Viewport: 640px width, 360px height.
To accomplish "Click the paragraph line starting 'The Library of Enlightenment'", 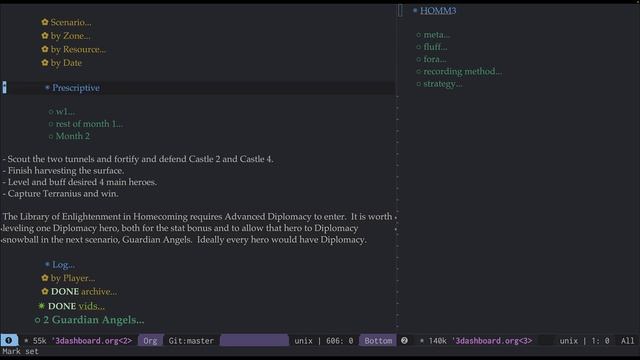I will 198,216.
